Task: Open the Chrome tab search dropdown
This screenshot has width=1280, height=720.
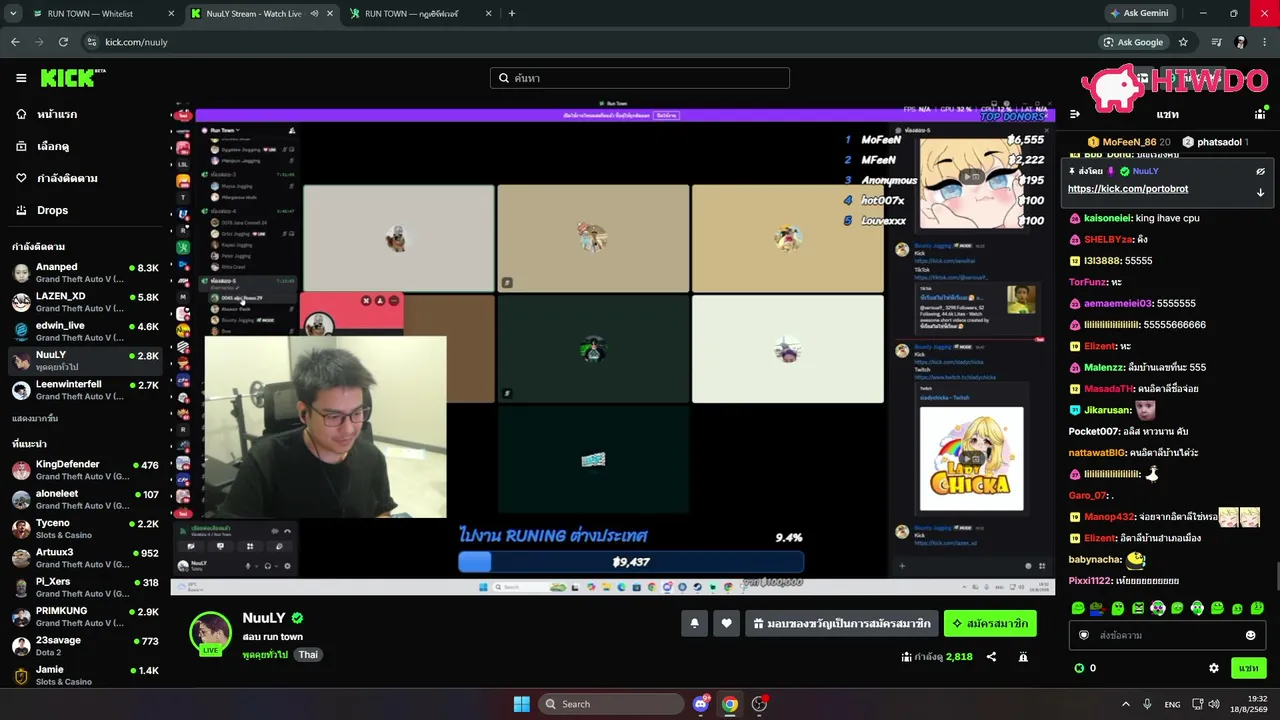Action: click(x=13, y=14)
